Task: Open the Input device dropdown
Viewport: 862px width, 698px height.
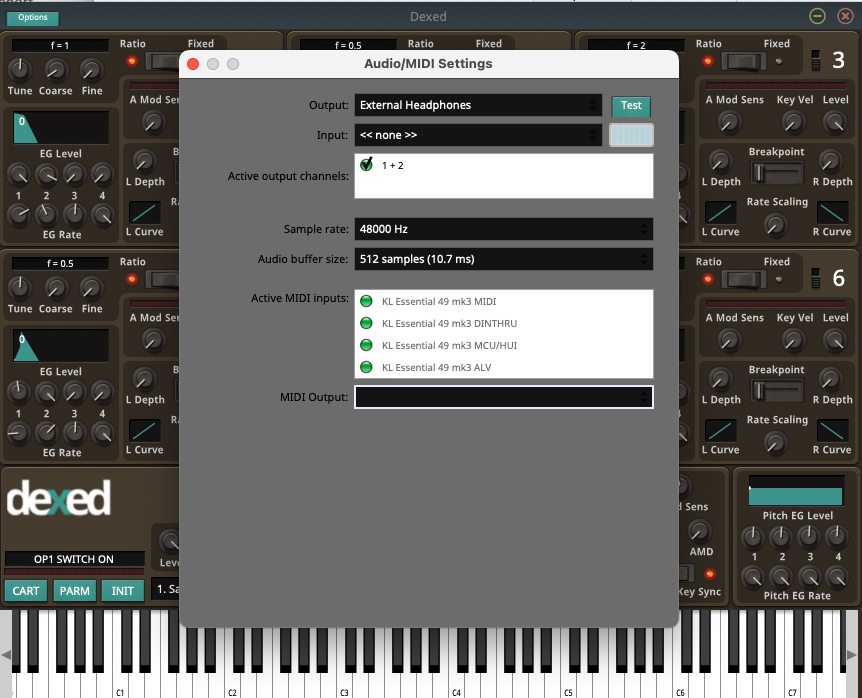Action: (x=478, y=135)
